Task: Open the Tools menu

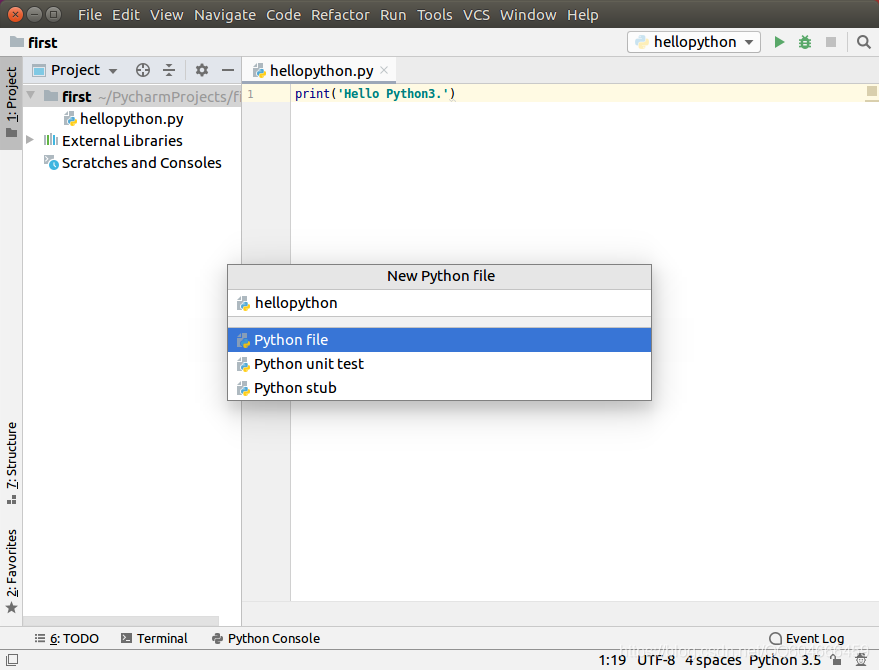Action: tap(434, 15)
